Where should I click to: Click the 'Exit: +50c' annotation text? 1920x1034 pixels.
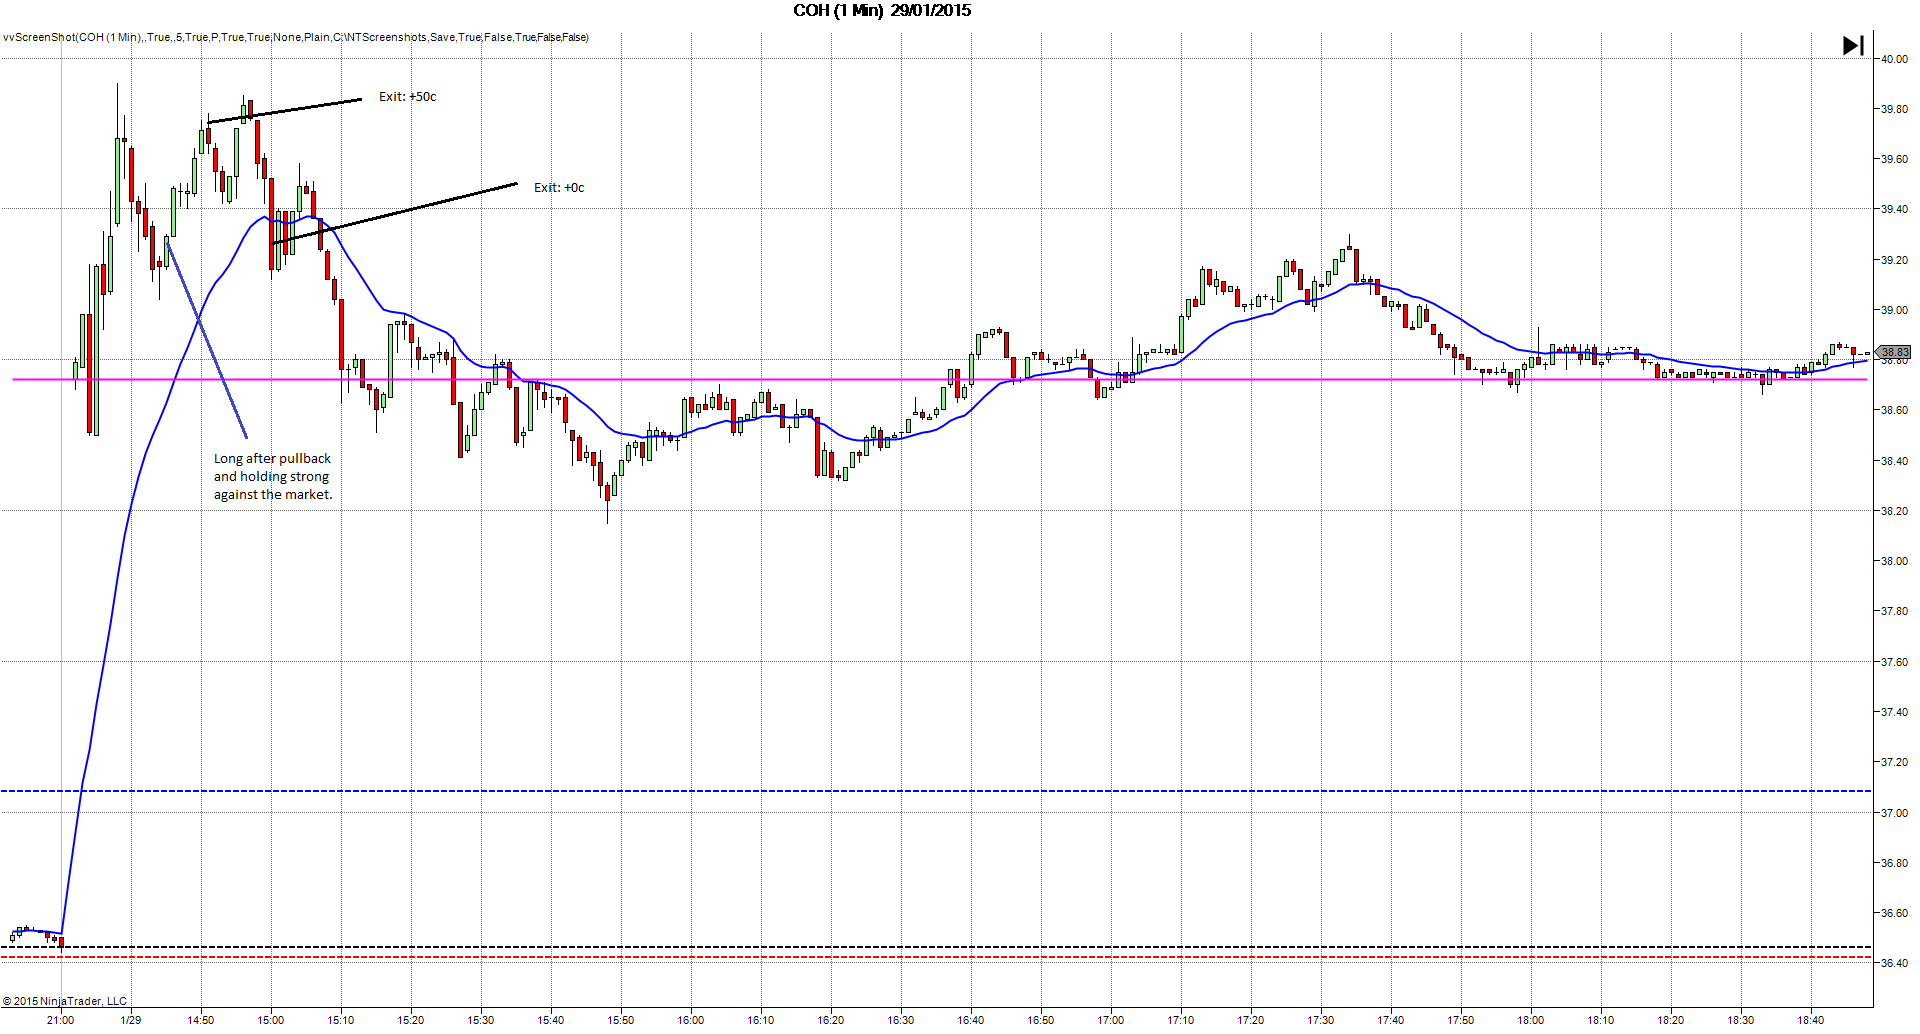pyautogui.click(x=407, y=97)
